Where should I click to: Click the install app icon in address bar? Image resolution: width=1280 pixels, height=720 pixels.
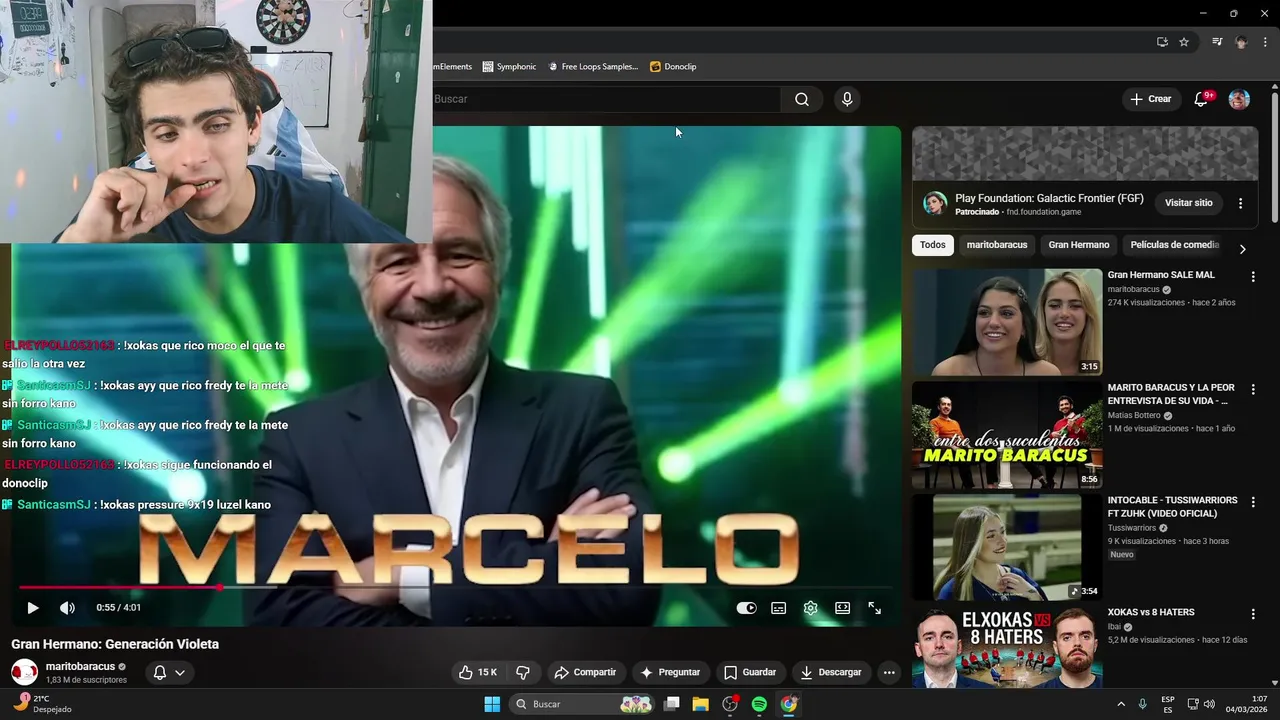pos(1162,42)
